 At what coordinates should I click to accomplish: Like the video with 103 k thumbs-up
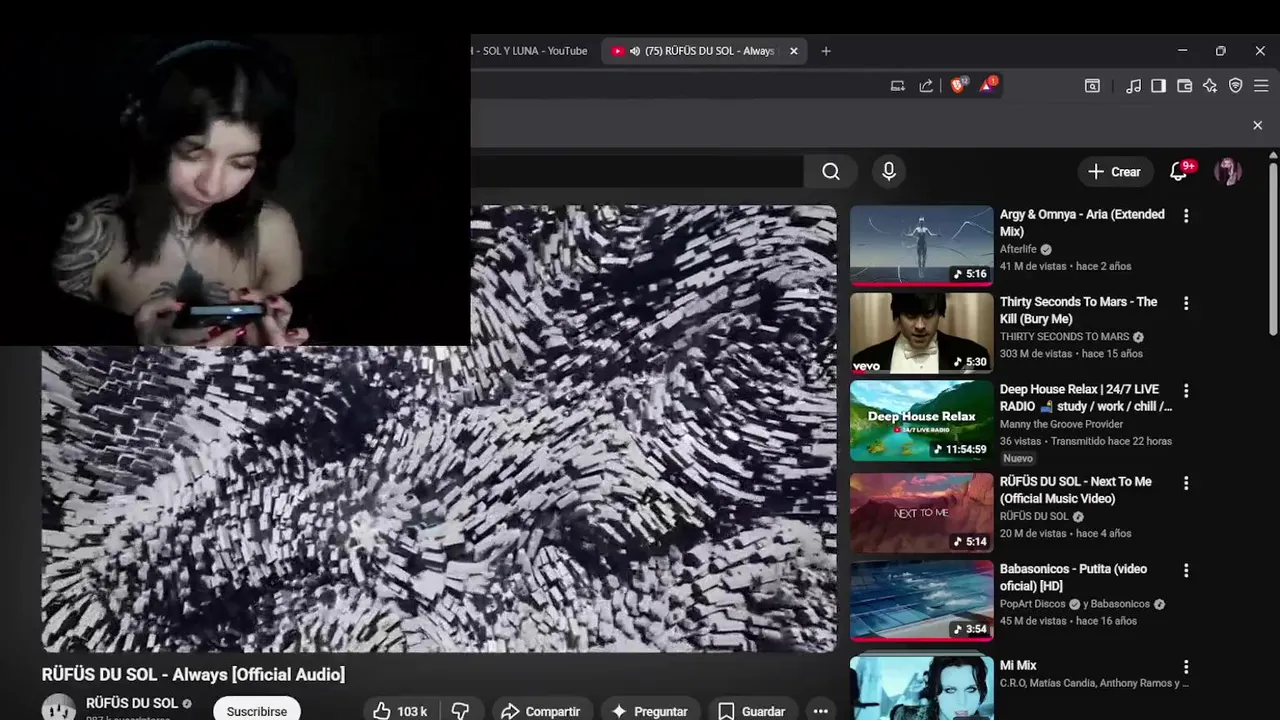399,711
